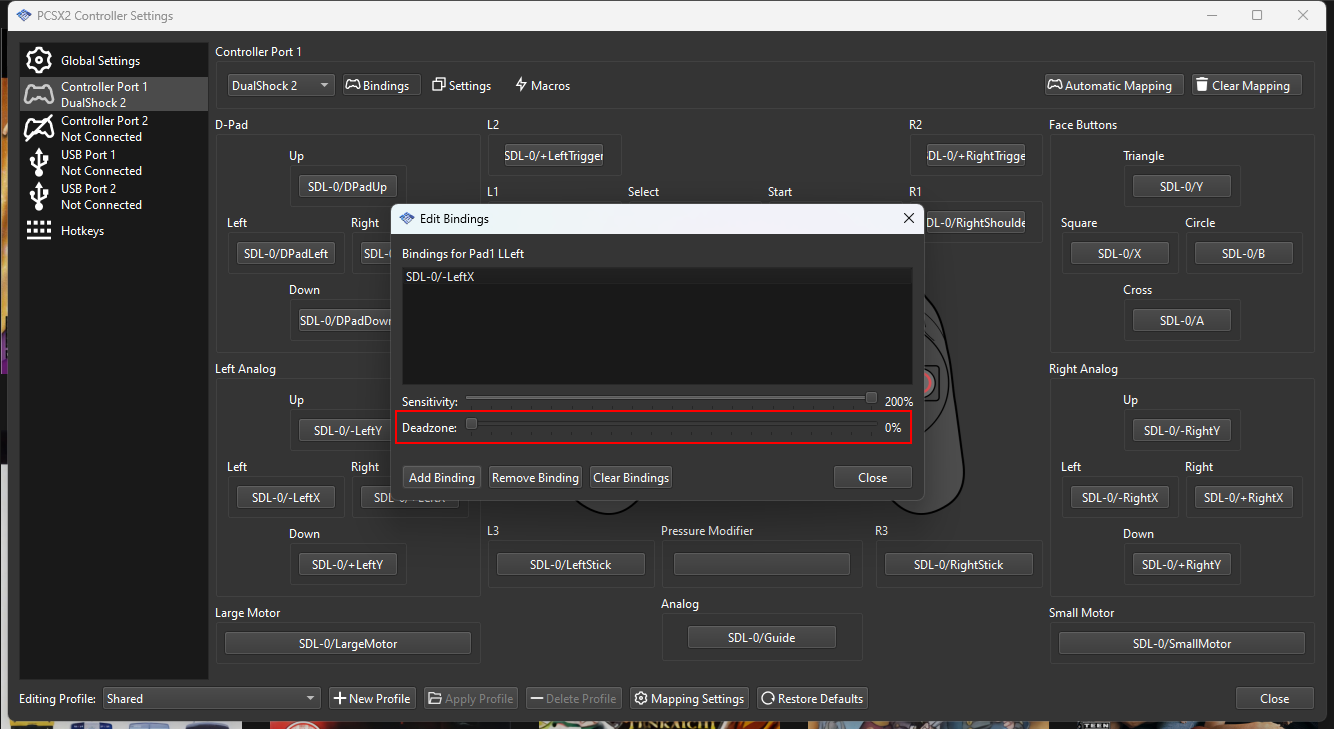Viewport: 1334px width, 729px height.
Task: Switch to the Macros tab
Action: [542, 85]
